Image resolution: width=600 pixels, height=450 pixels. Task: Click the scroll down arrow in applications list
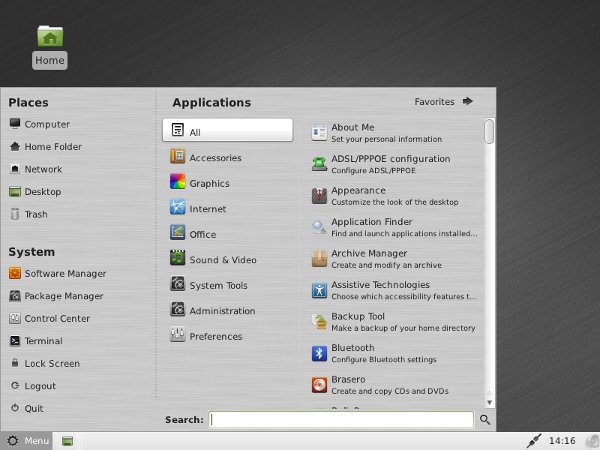click(x=489, y=403)
